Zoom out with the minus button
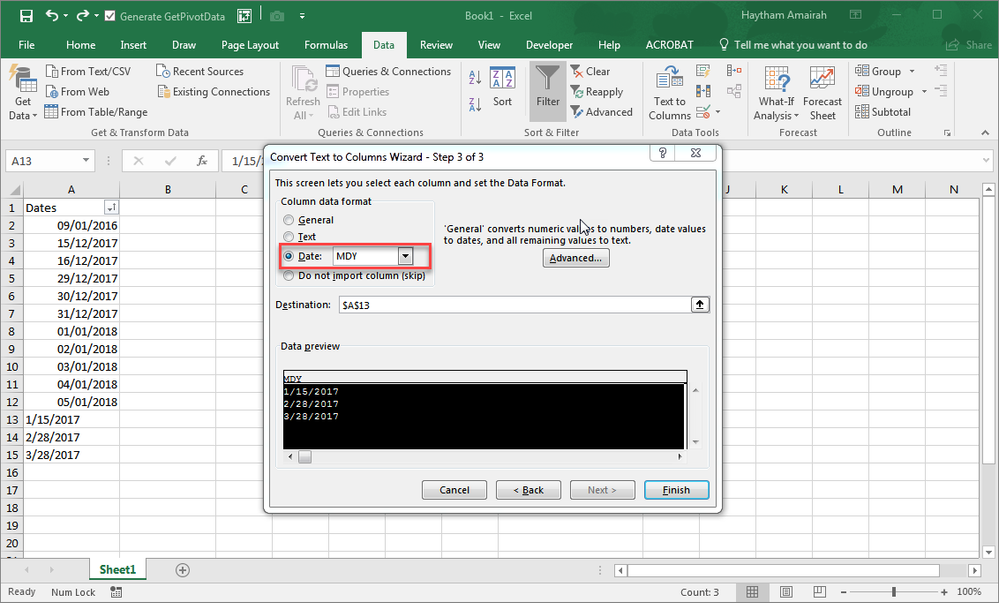 [x=843, y=592]
